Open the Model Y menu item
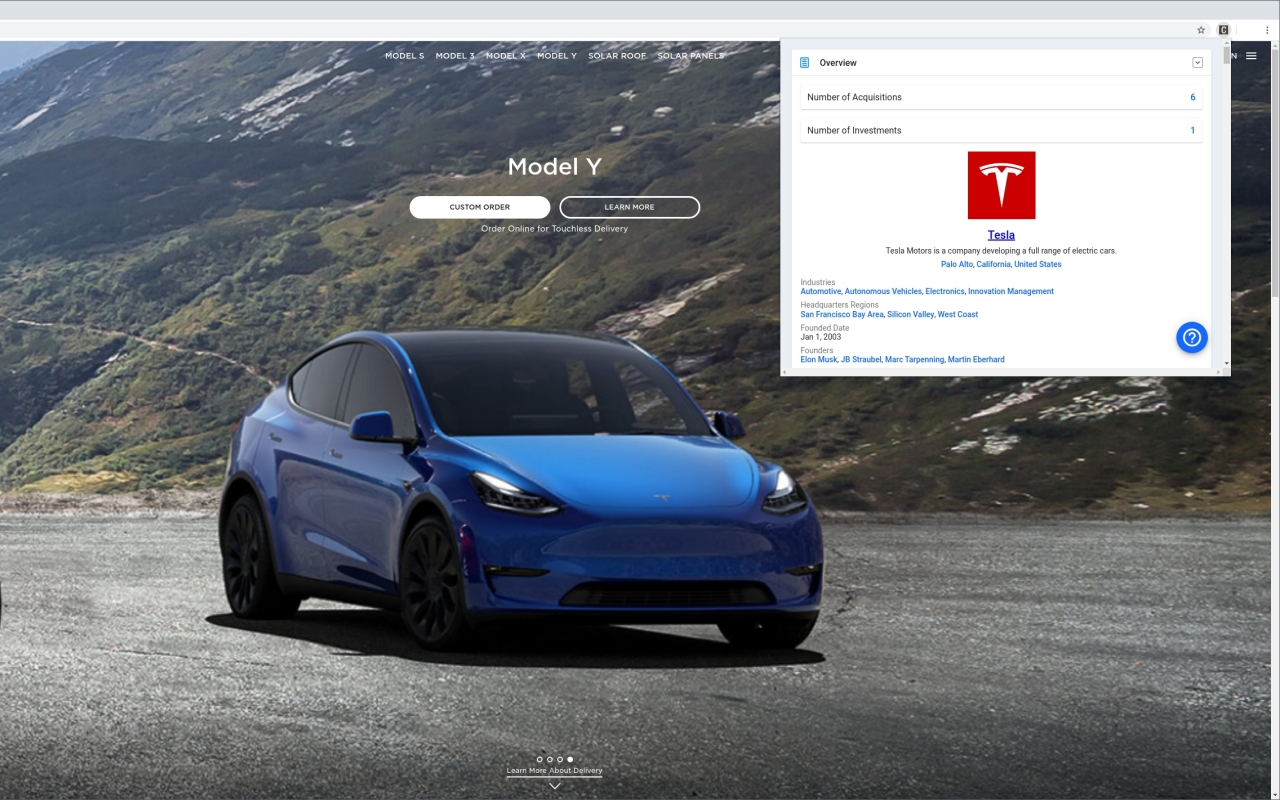Screen dimensions: 1280x800 [x=557, y=56]
